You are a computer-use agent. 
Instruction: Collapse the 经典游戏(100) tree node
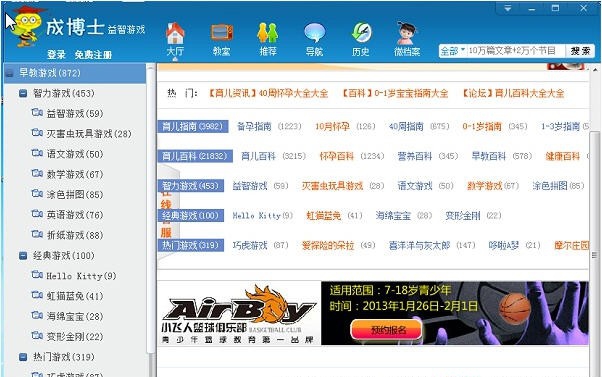tap(23, 255)
